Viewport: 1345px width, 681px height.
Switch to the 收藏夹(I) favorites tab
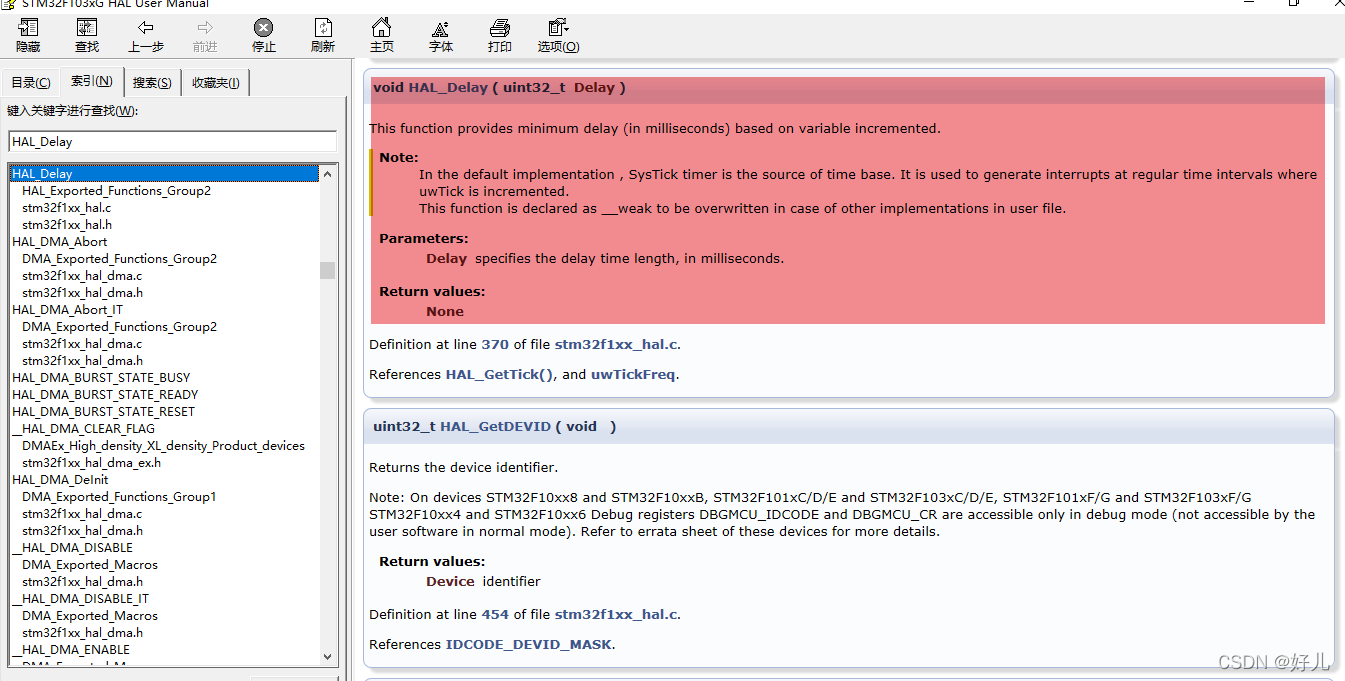pos(215,82)
